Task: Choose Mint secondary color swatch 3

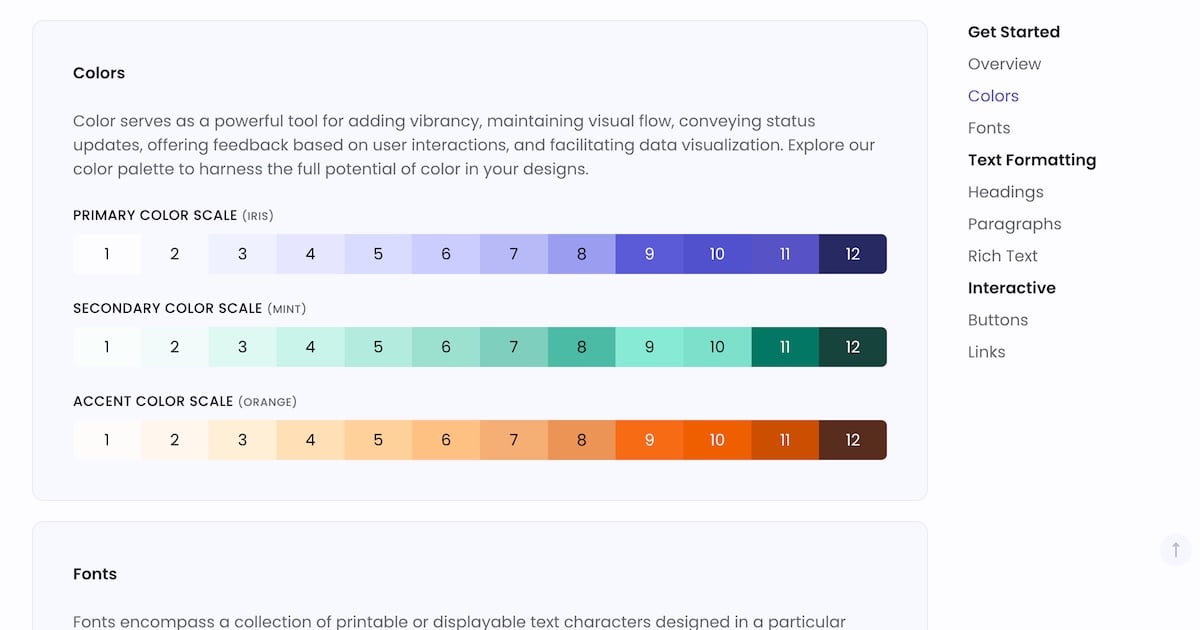Action: click(x=242, y=347)
